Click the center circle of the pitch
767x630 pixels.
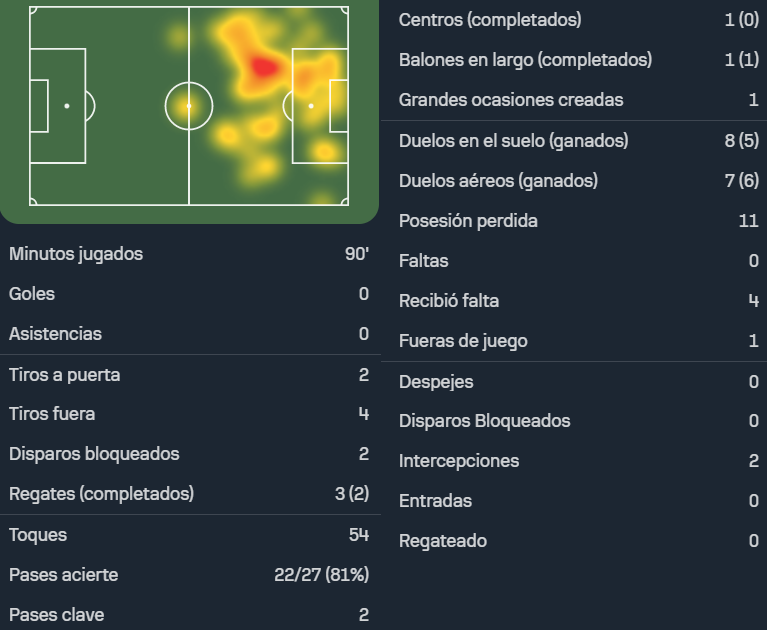pyautogui.click(x=189, y=106)
